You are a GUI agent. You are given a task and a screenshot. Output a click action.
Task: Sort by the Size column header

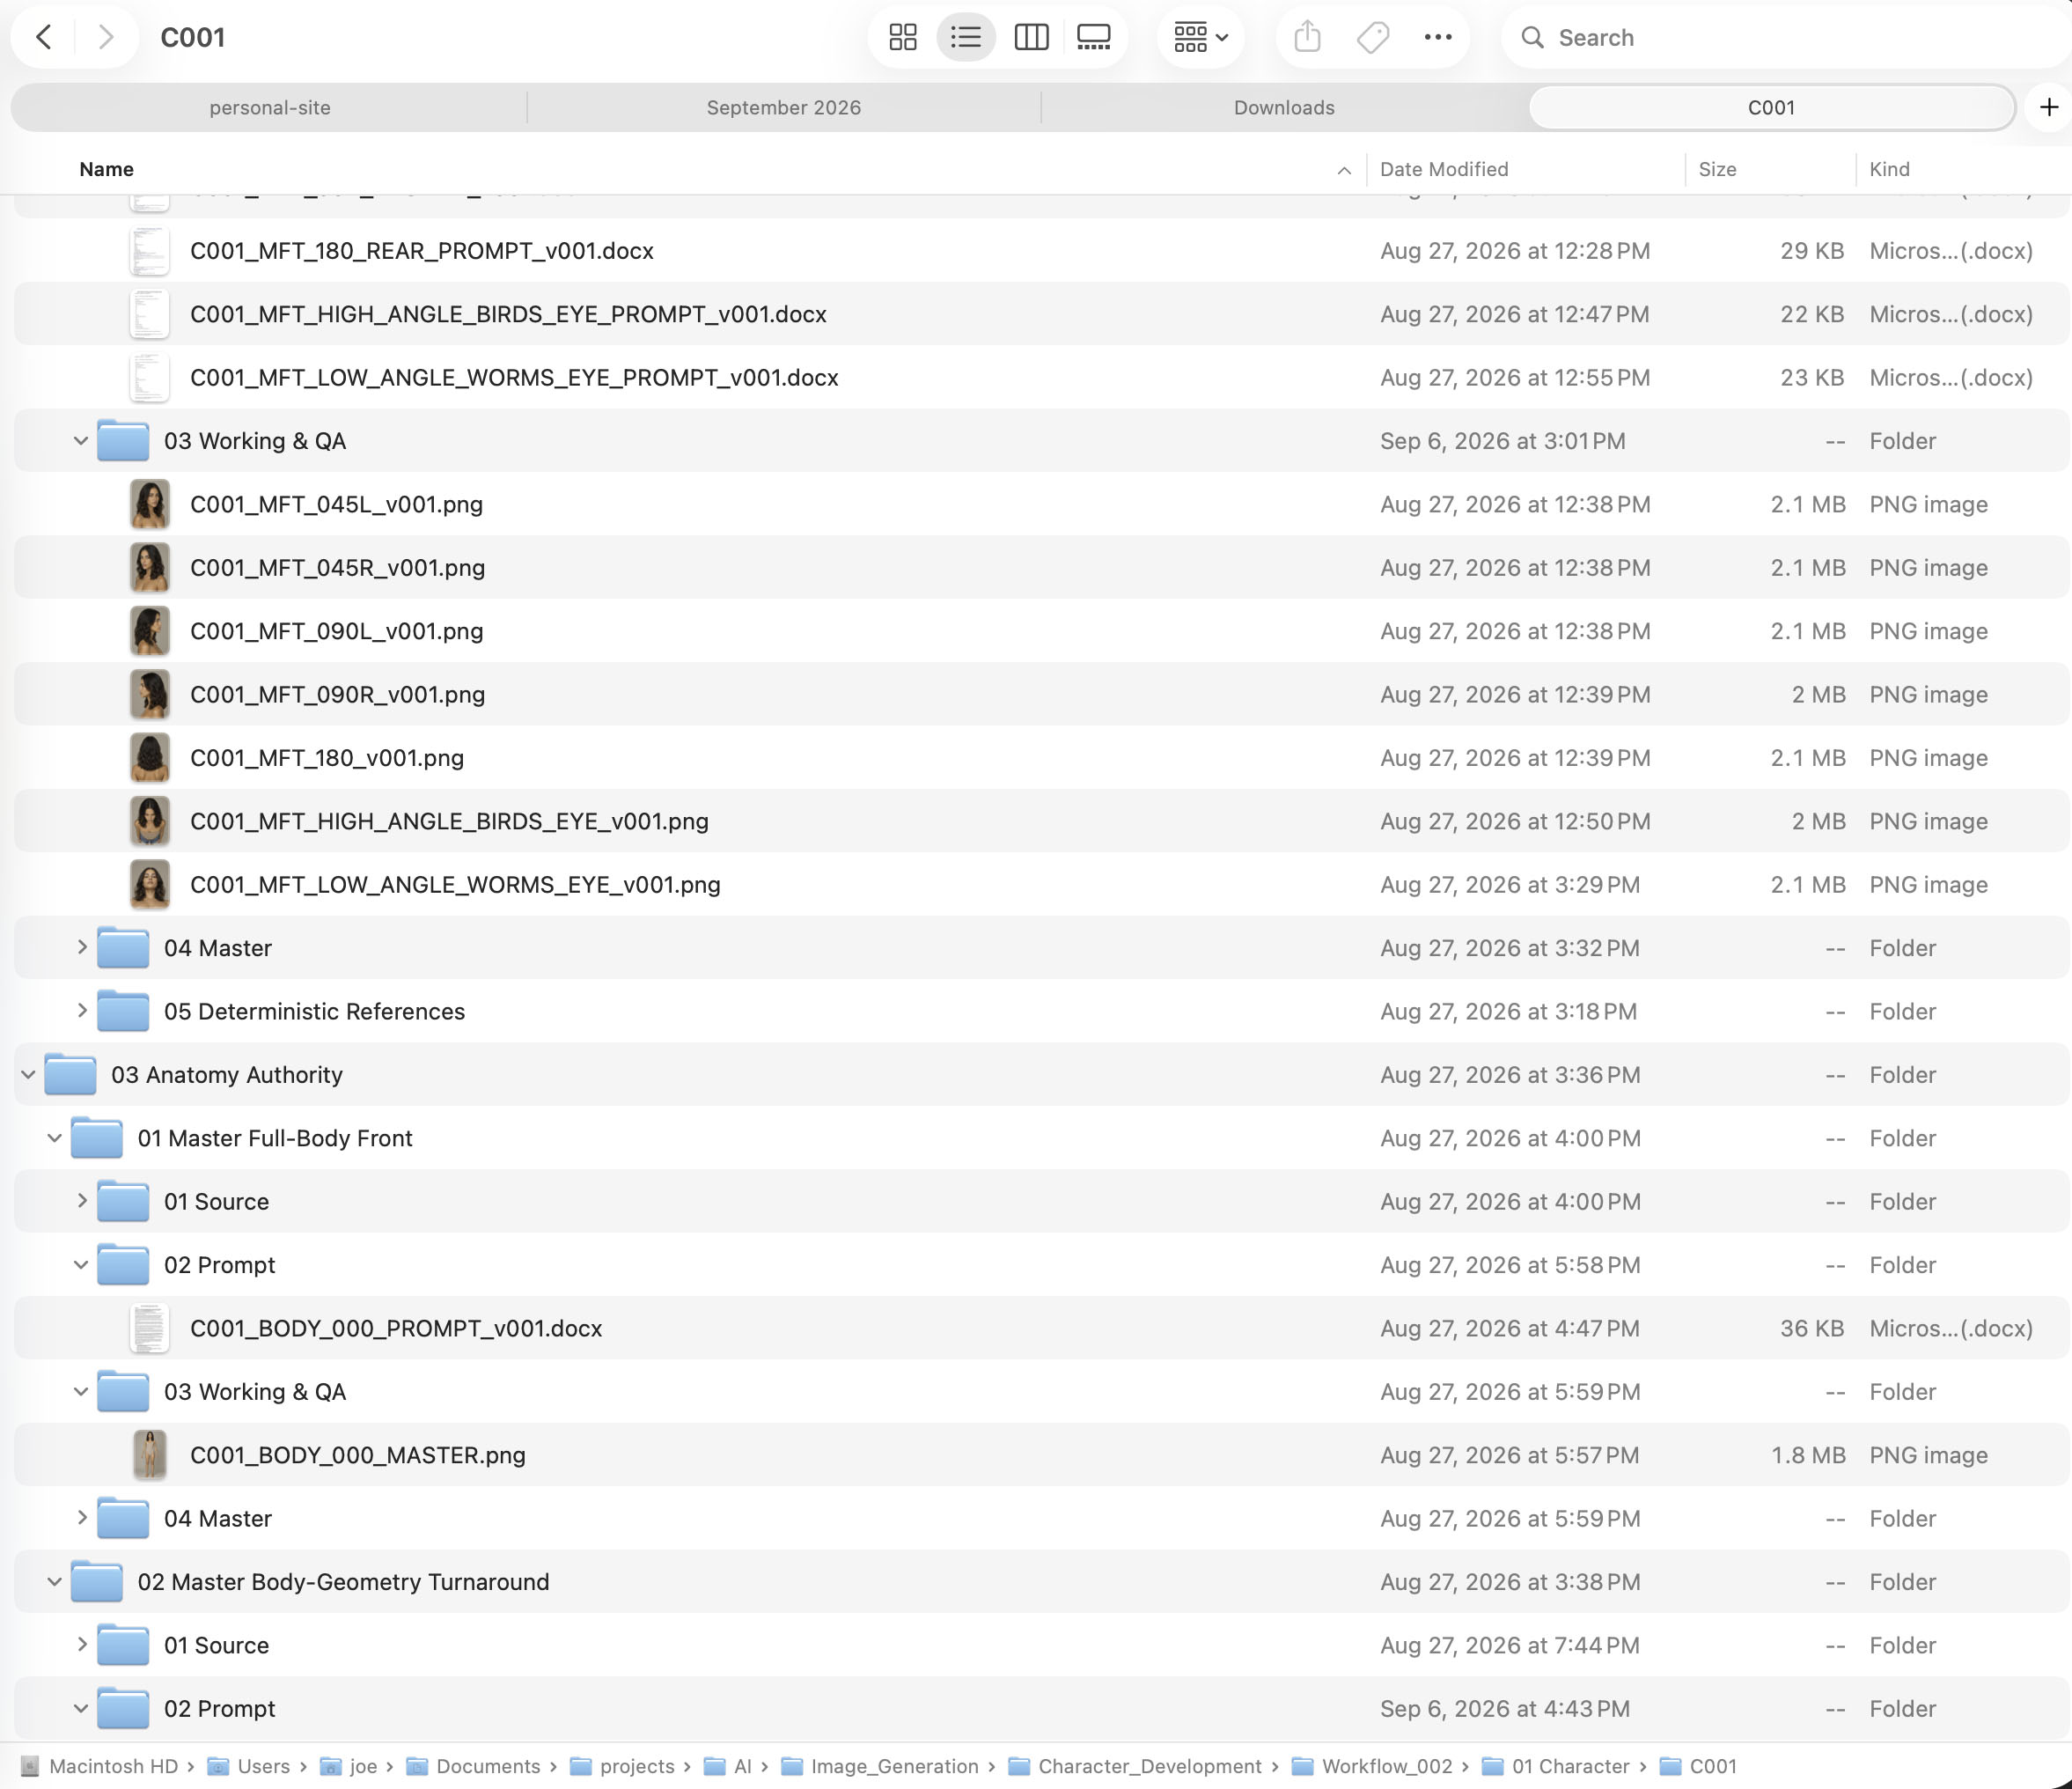point(1717,170)
